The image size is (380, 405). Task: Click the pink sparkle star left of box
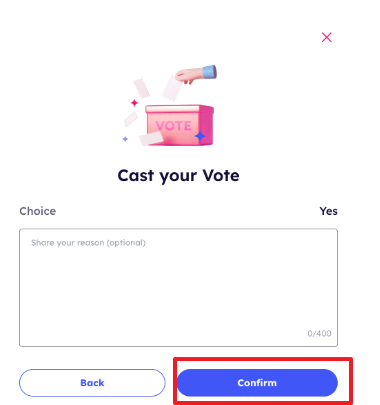point(134,103)
